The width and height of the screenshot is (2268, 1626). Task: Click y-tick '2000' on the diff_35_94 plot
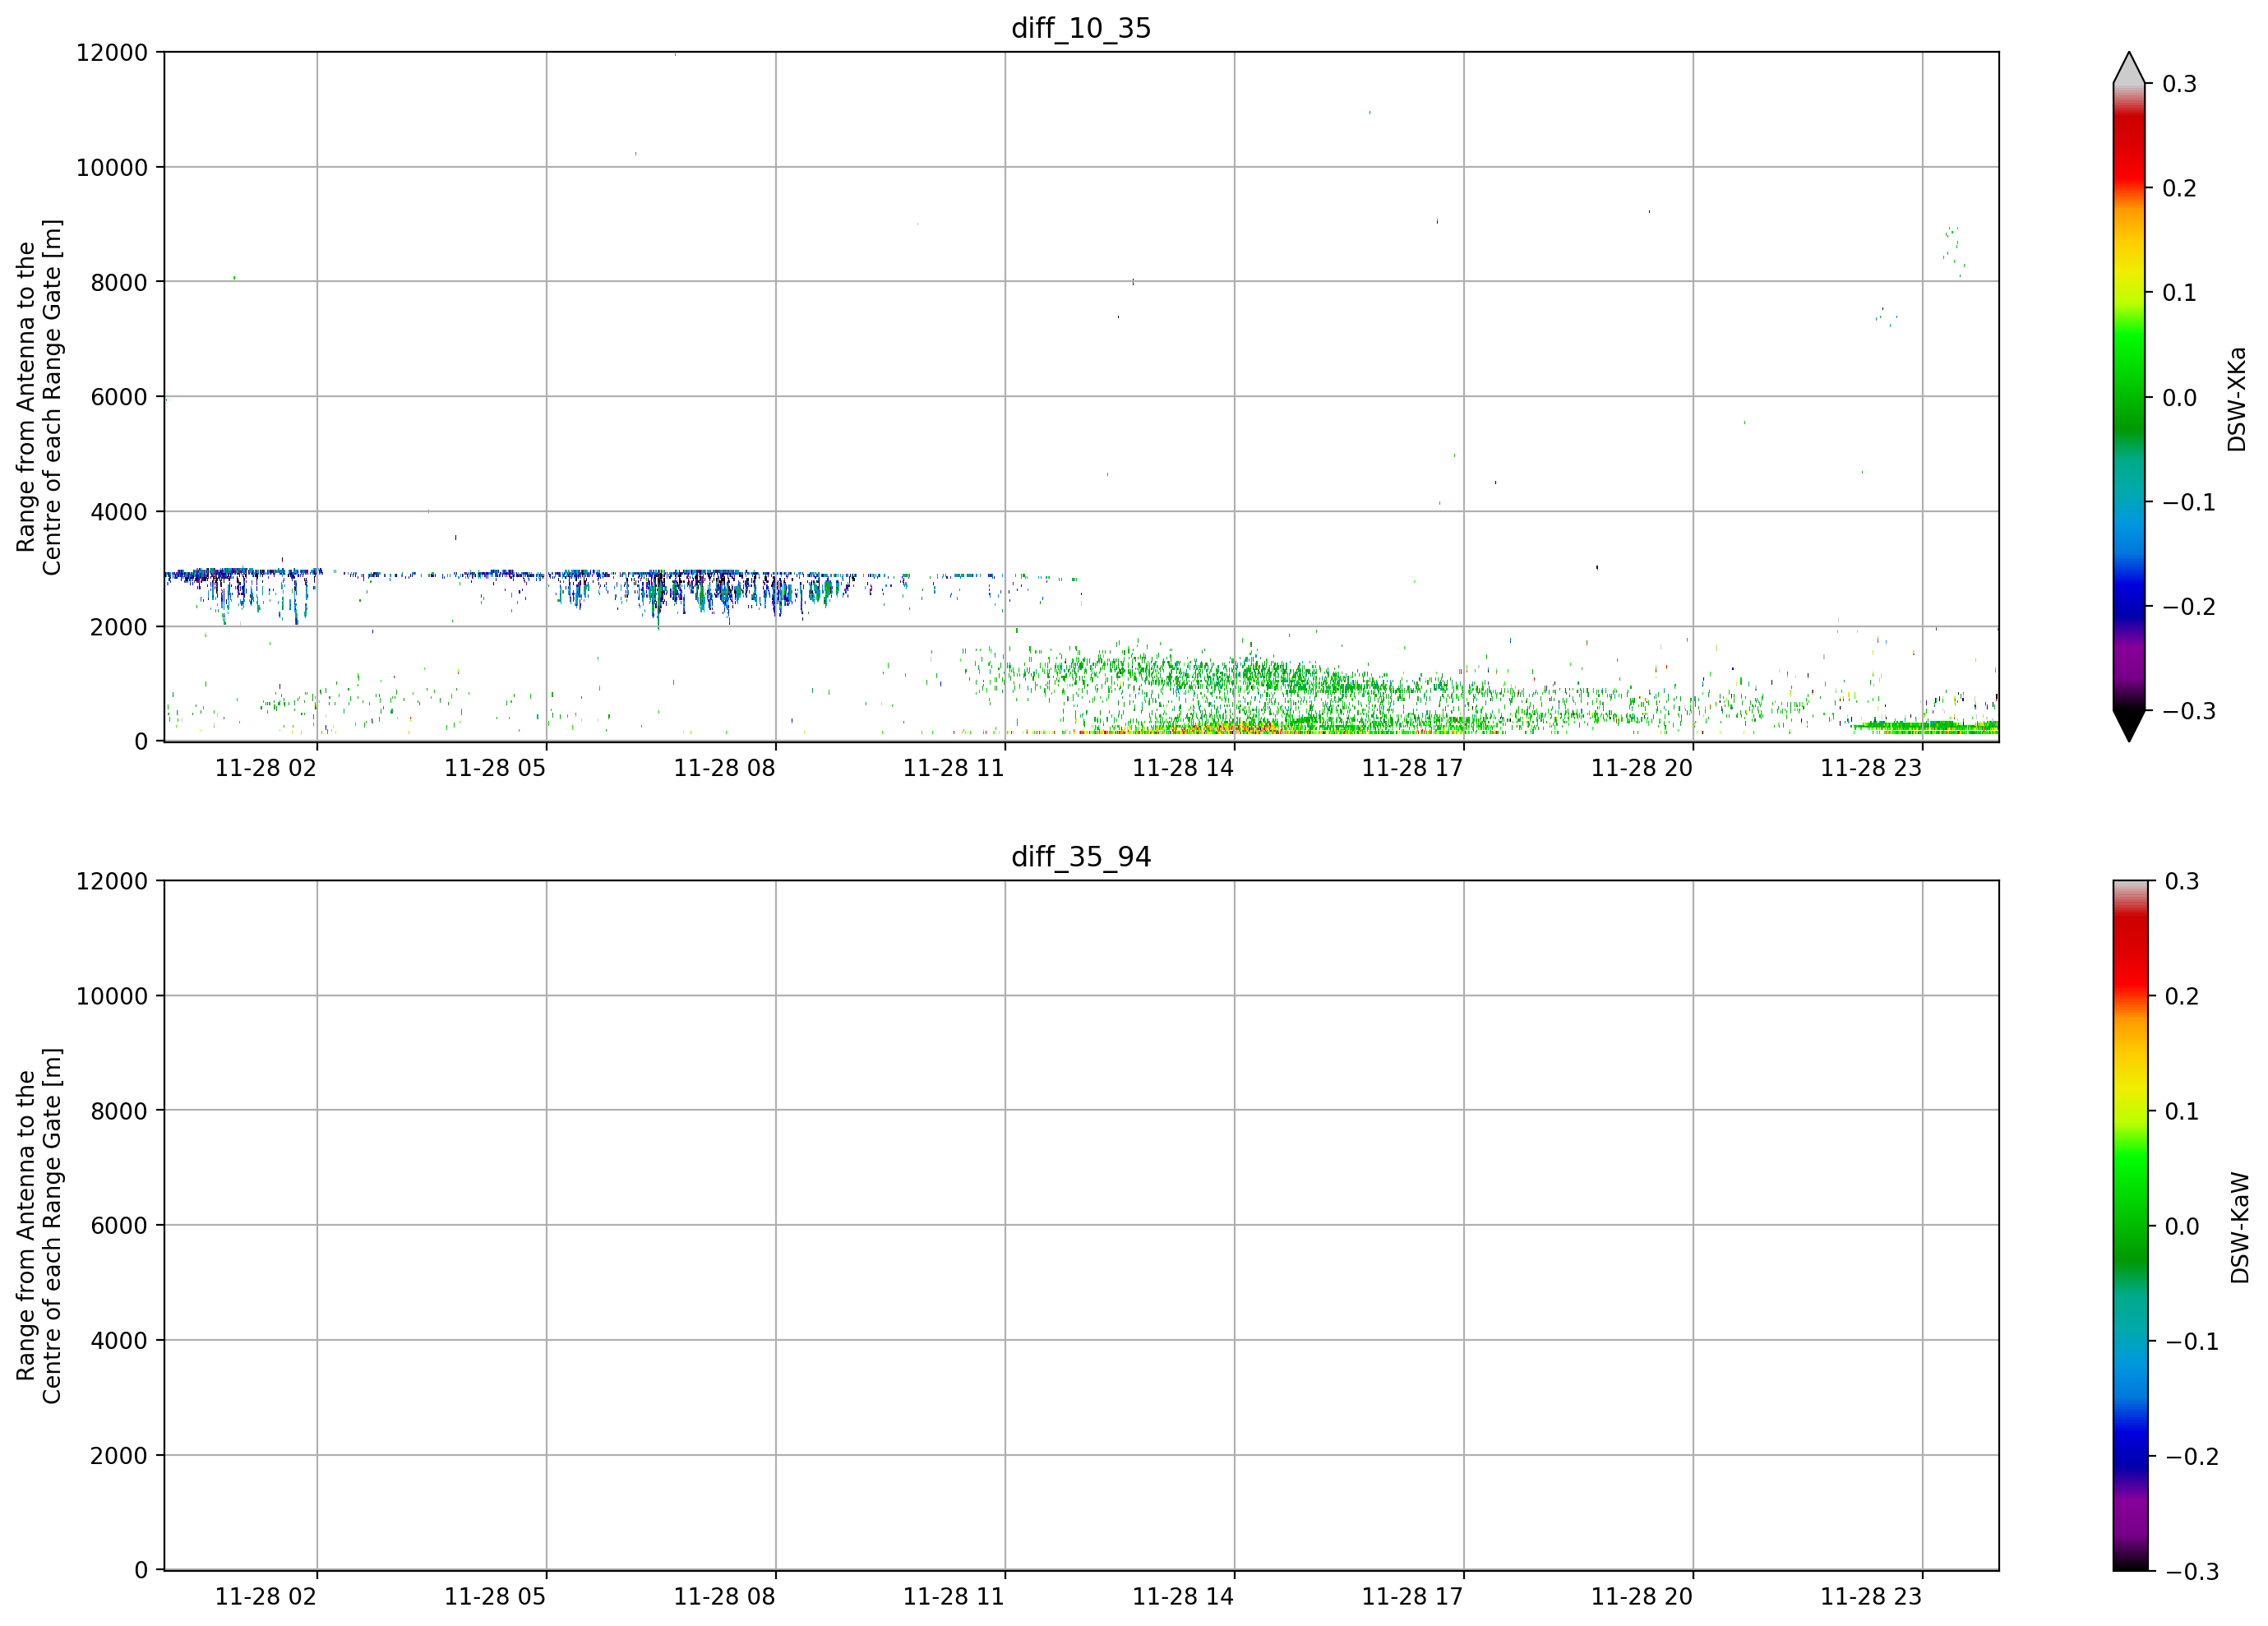point(119,1456)
